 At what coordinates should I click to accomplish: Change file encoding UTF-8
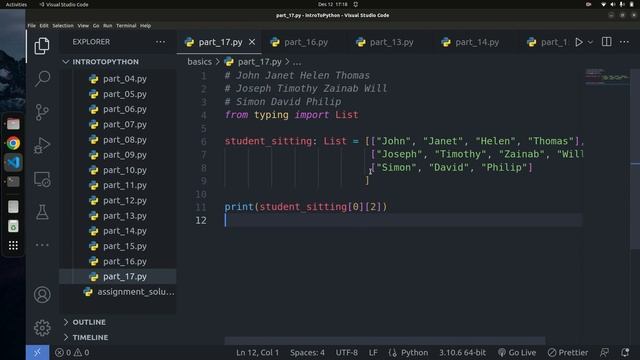[347, 353]
